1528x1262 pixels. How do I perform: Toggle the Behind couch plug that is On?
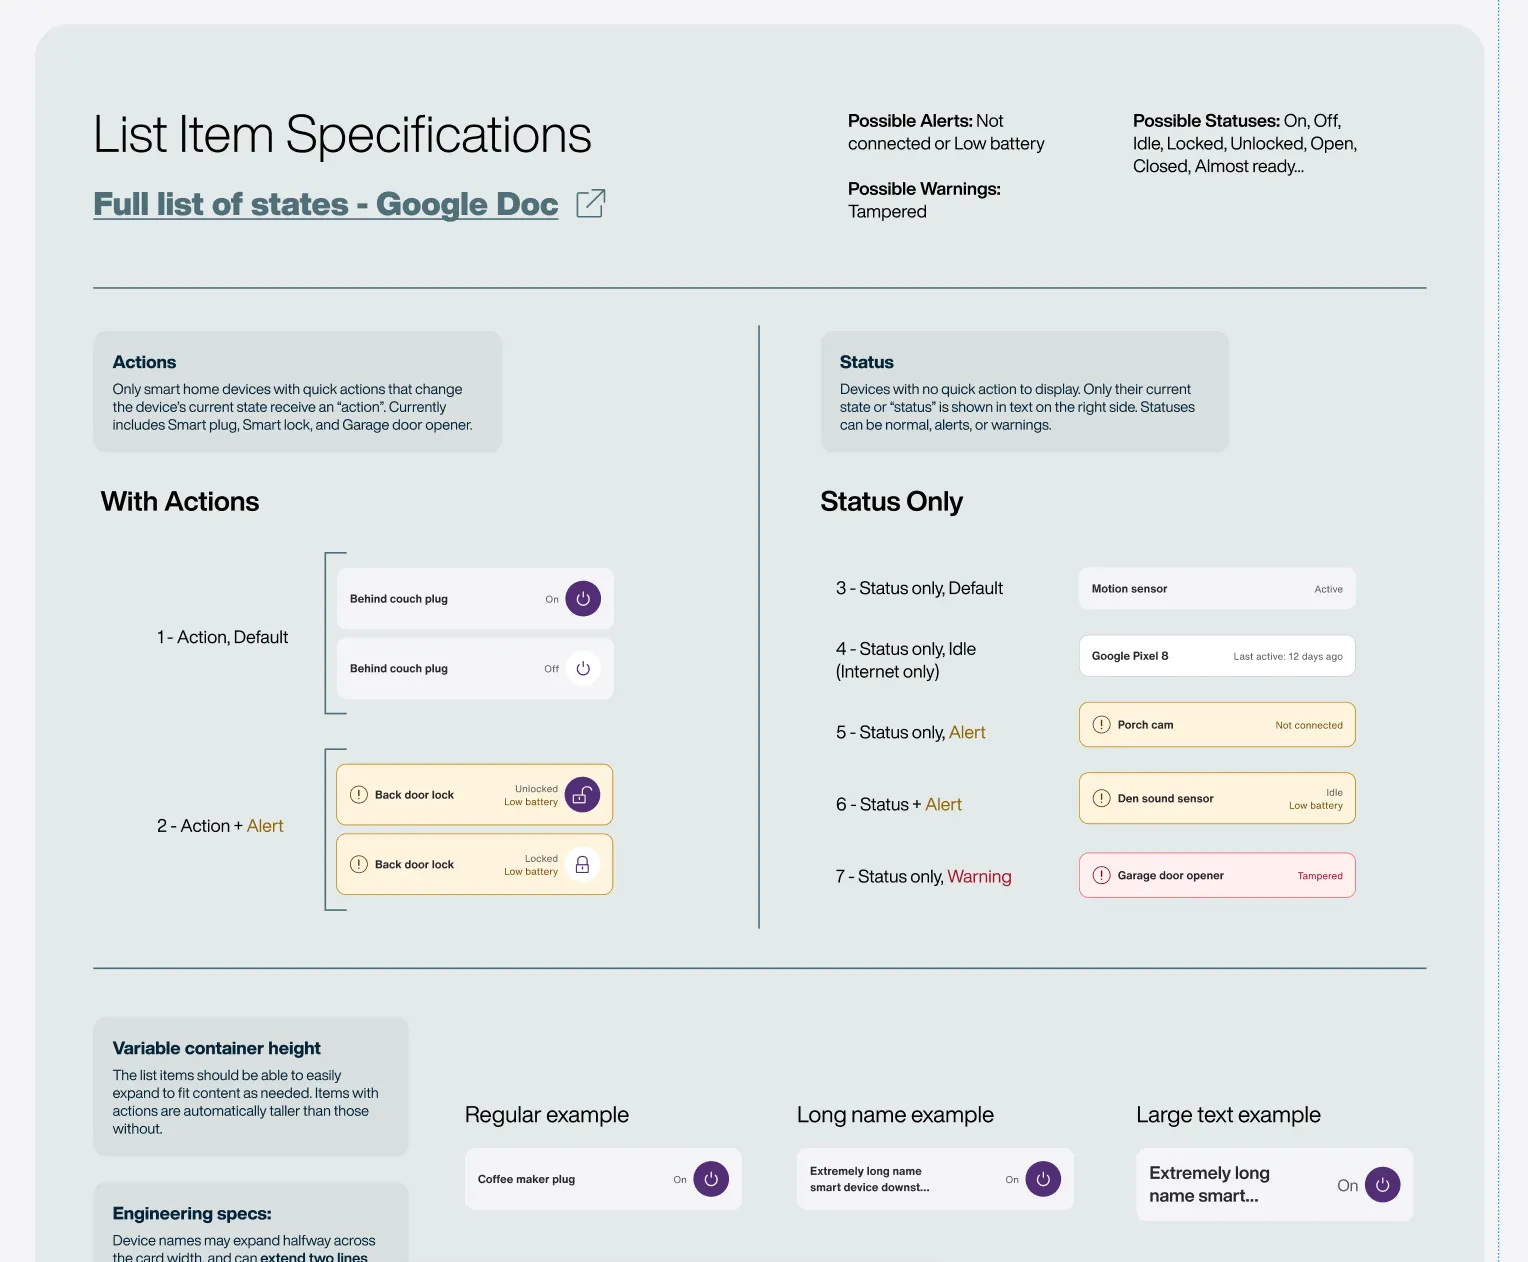pyautogui.click(x=582, y=598)
